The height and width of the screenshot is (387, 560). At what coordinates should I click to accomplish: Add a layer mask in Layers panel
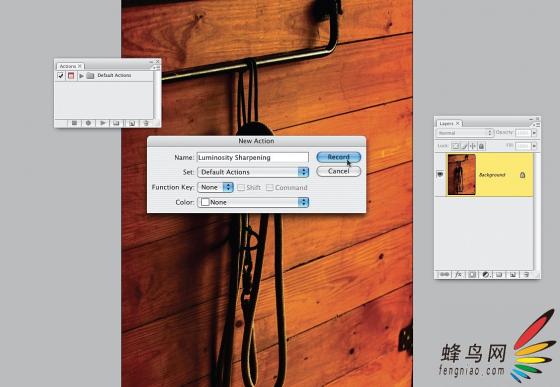tap(472, 274)
